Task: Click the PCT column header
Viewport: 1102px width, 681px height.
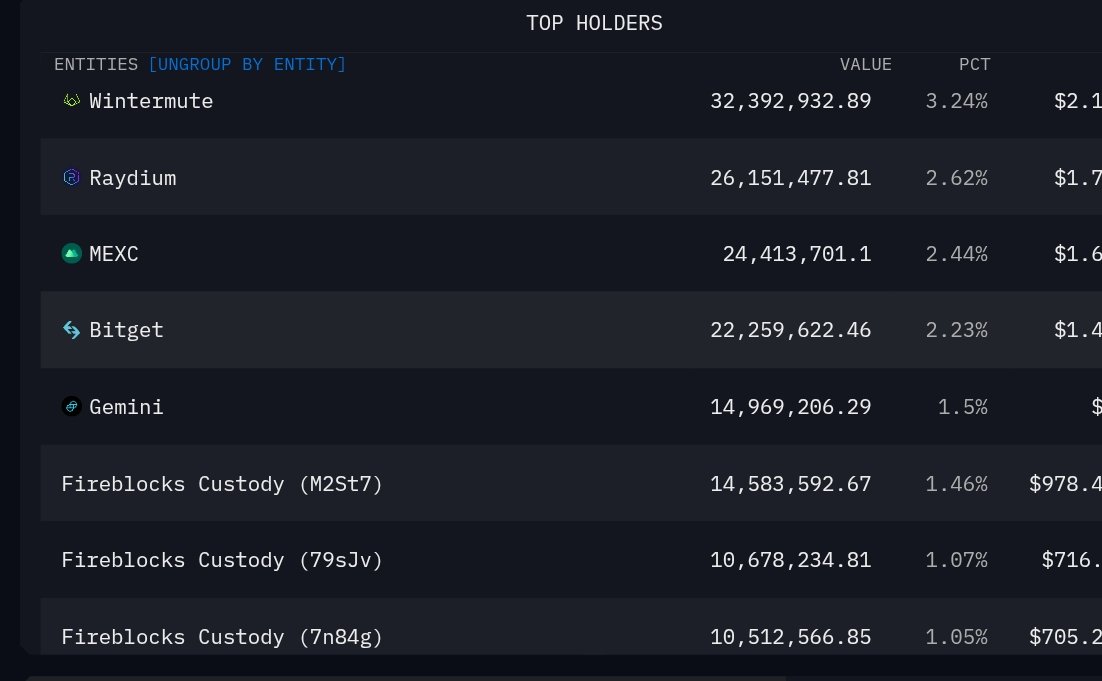Action: pos(975,65)
